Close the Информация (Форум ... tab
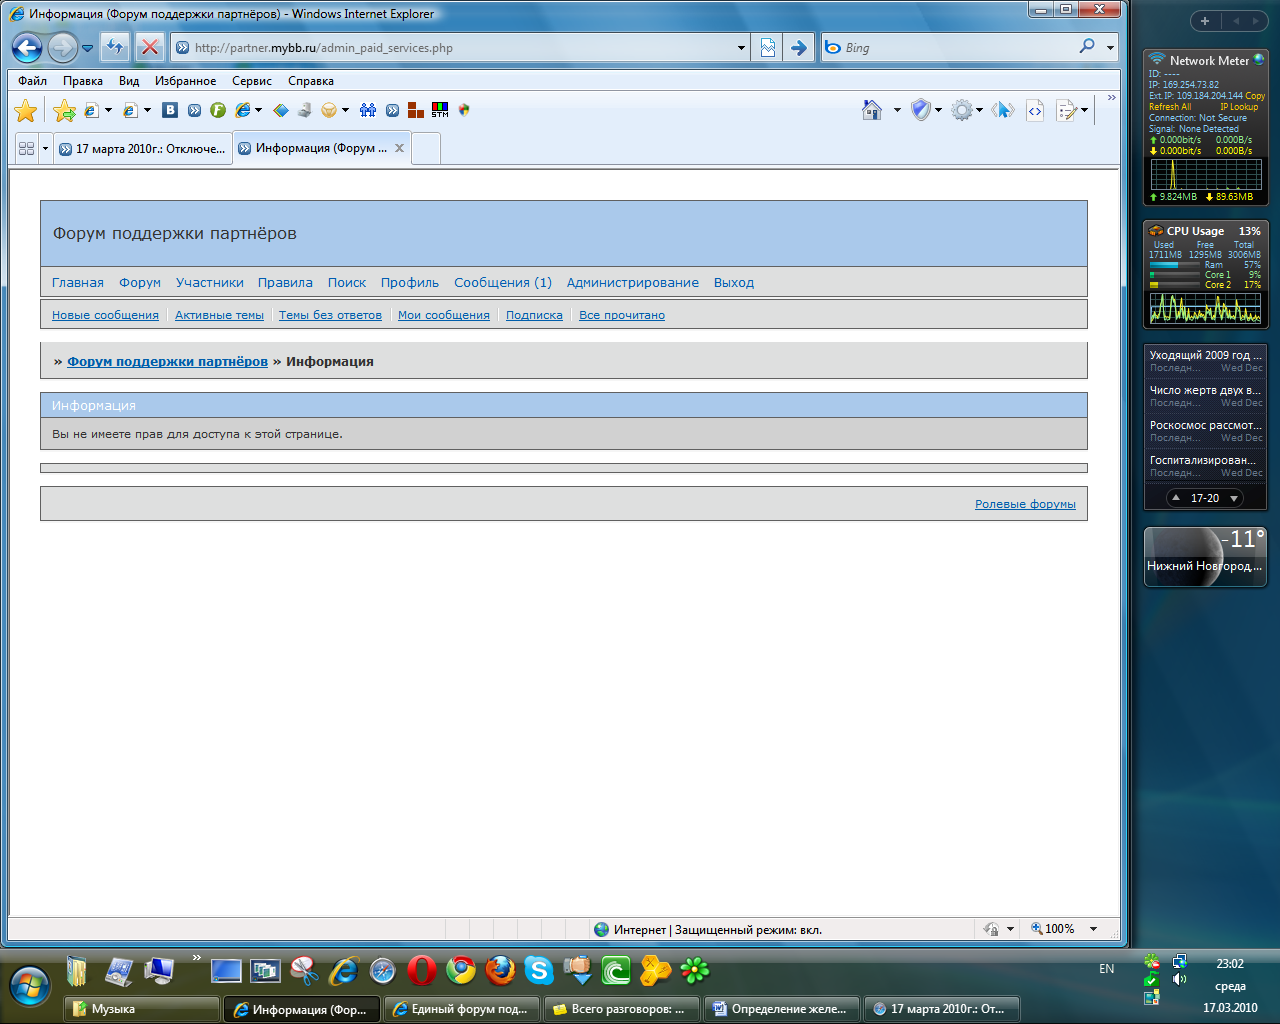 [x=399, y=148]
